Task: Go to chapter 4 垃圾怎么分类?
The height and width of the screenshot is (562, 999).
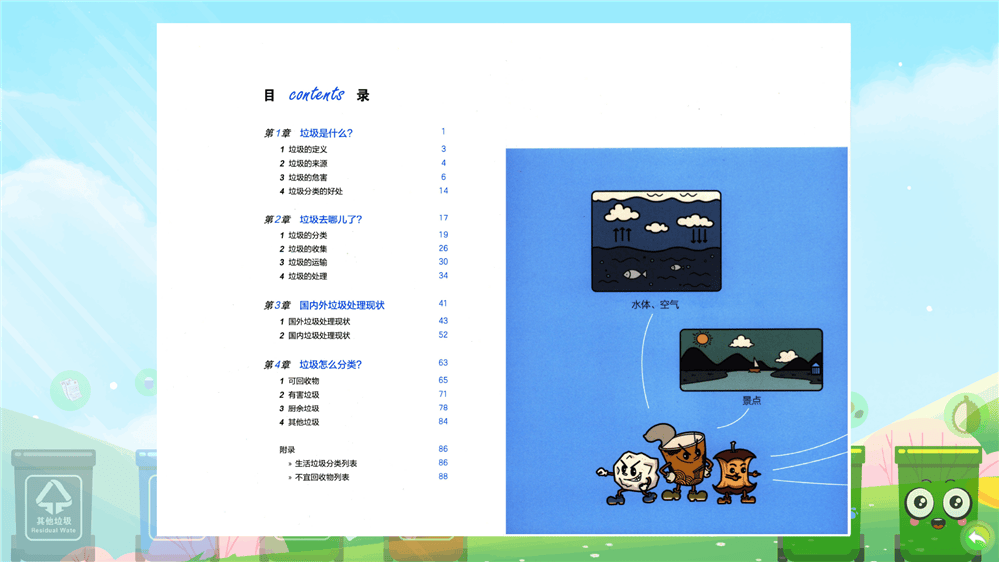Action: pyautogui.click(x=330, y=365)
